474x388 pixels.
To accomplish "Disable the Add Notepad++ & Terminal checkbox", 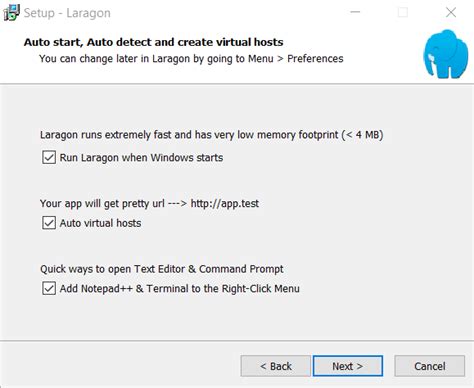I will pyautogui.click(x=49, y=288).
